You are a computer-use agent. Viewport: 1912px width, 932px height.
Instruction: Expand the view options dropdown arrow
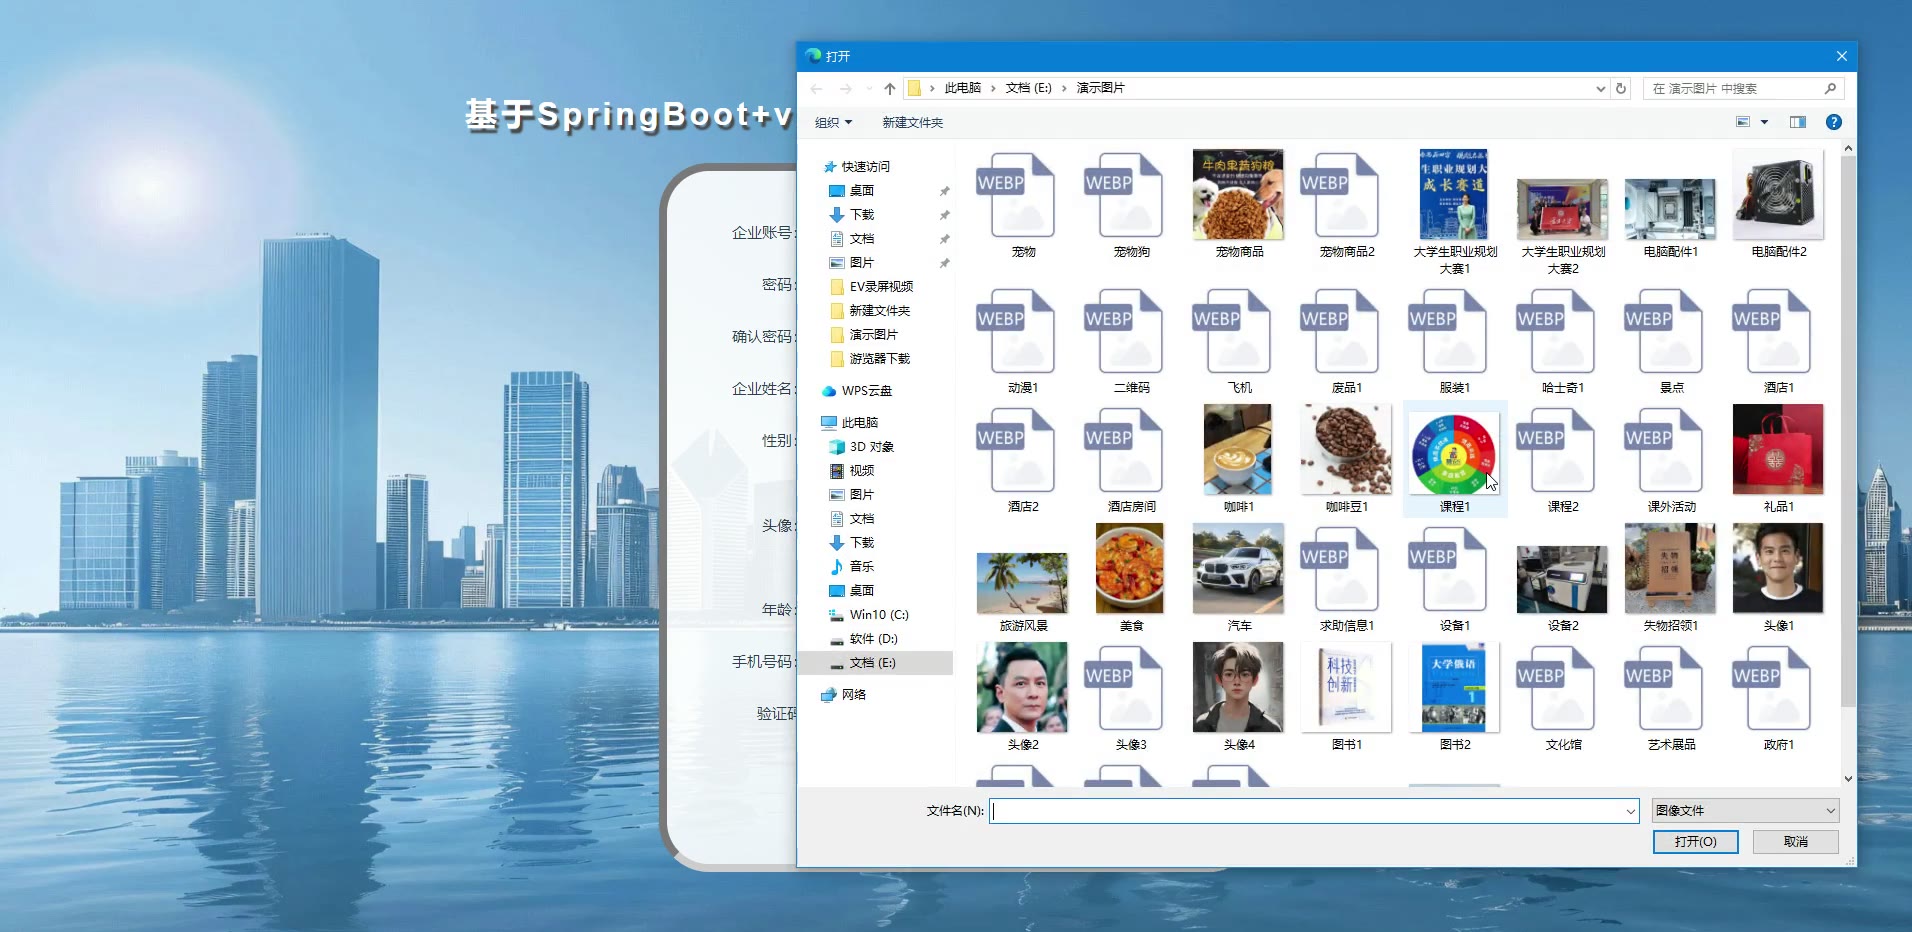tap(1764, 122)
